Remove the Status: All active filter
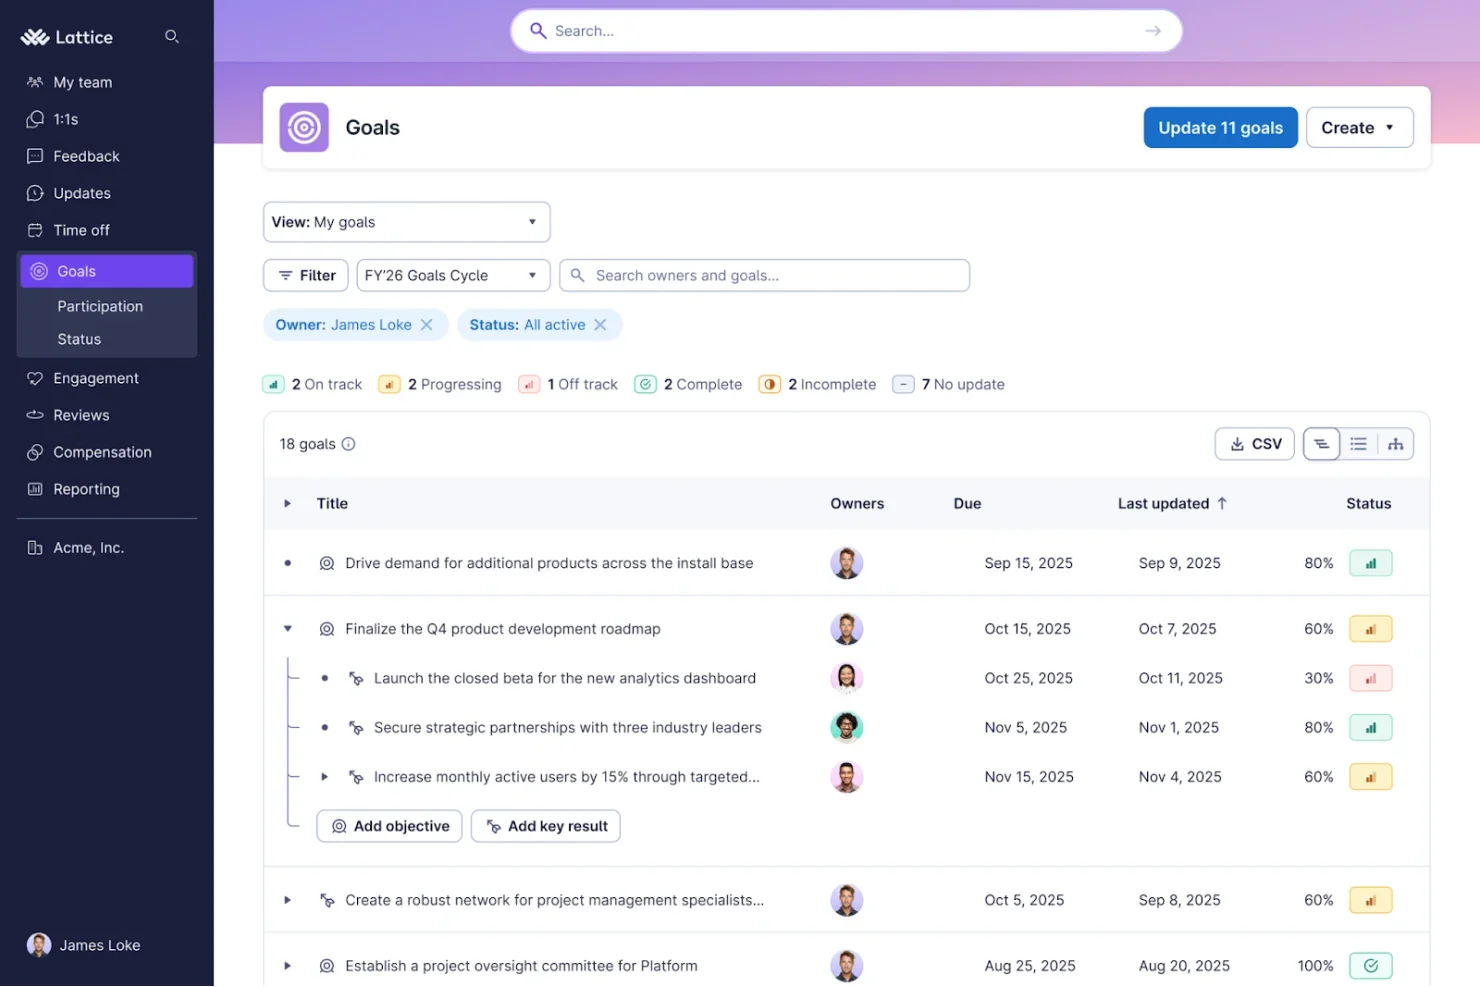 (x=600, y=325)
